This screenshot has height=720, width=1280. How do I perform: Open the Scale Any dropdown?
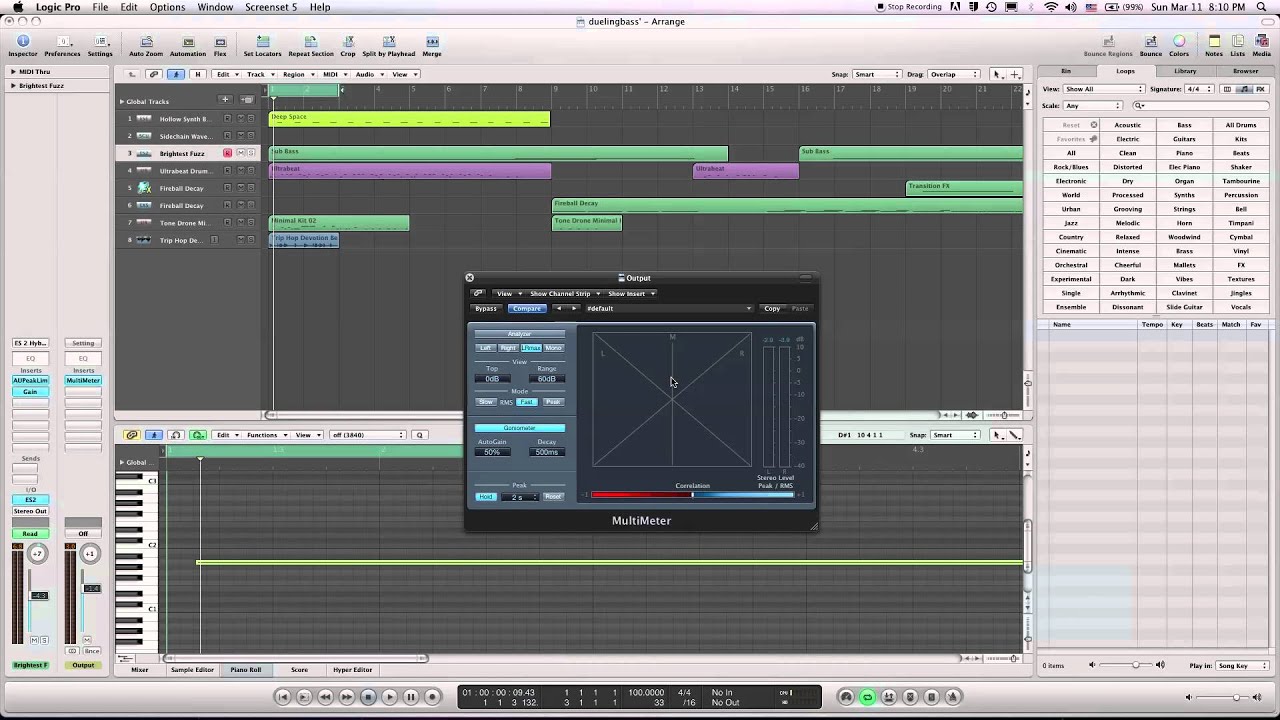1093,105
